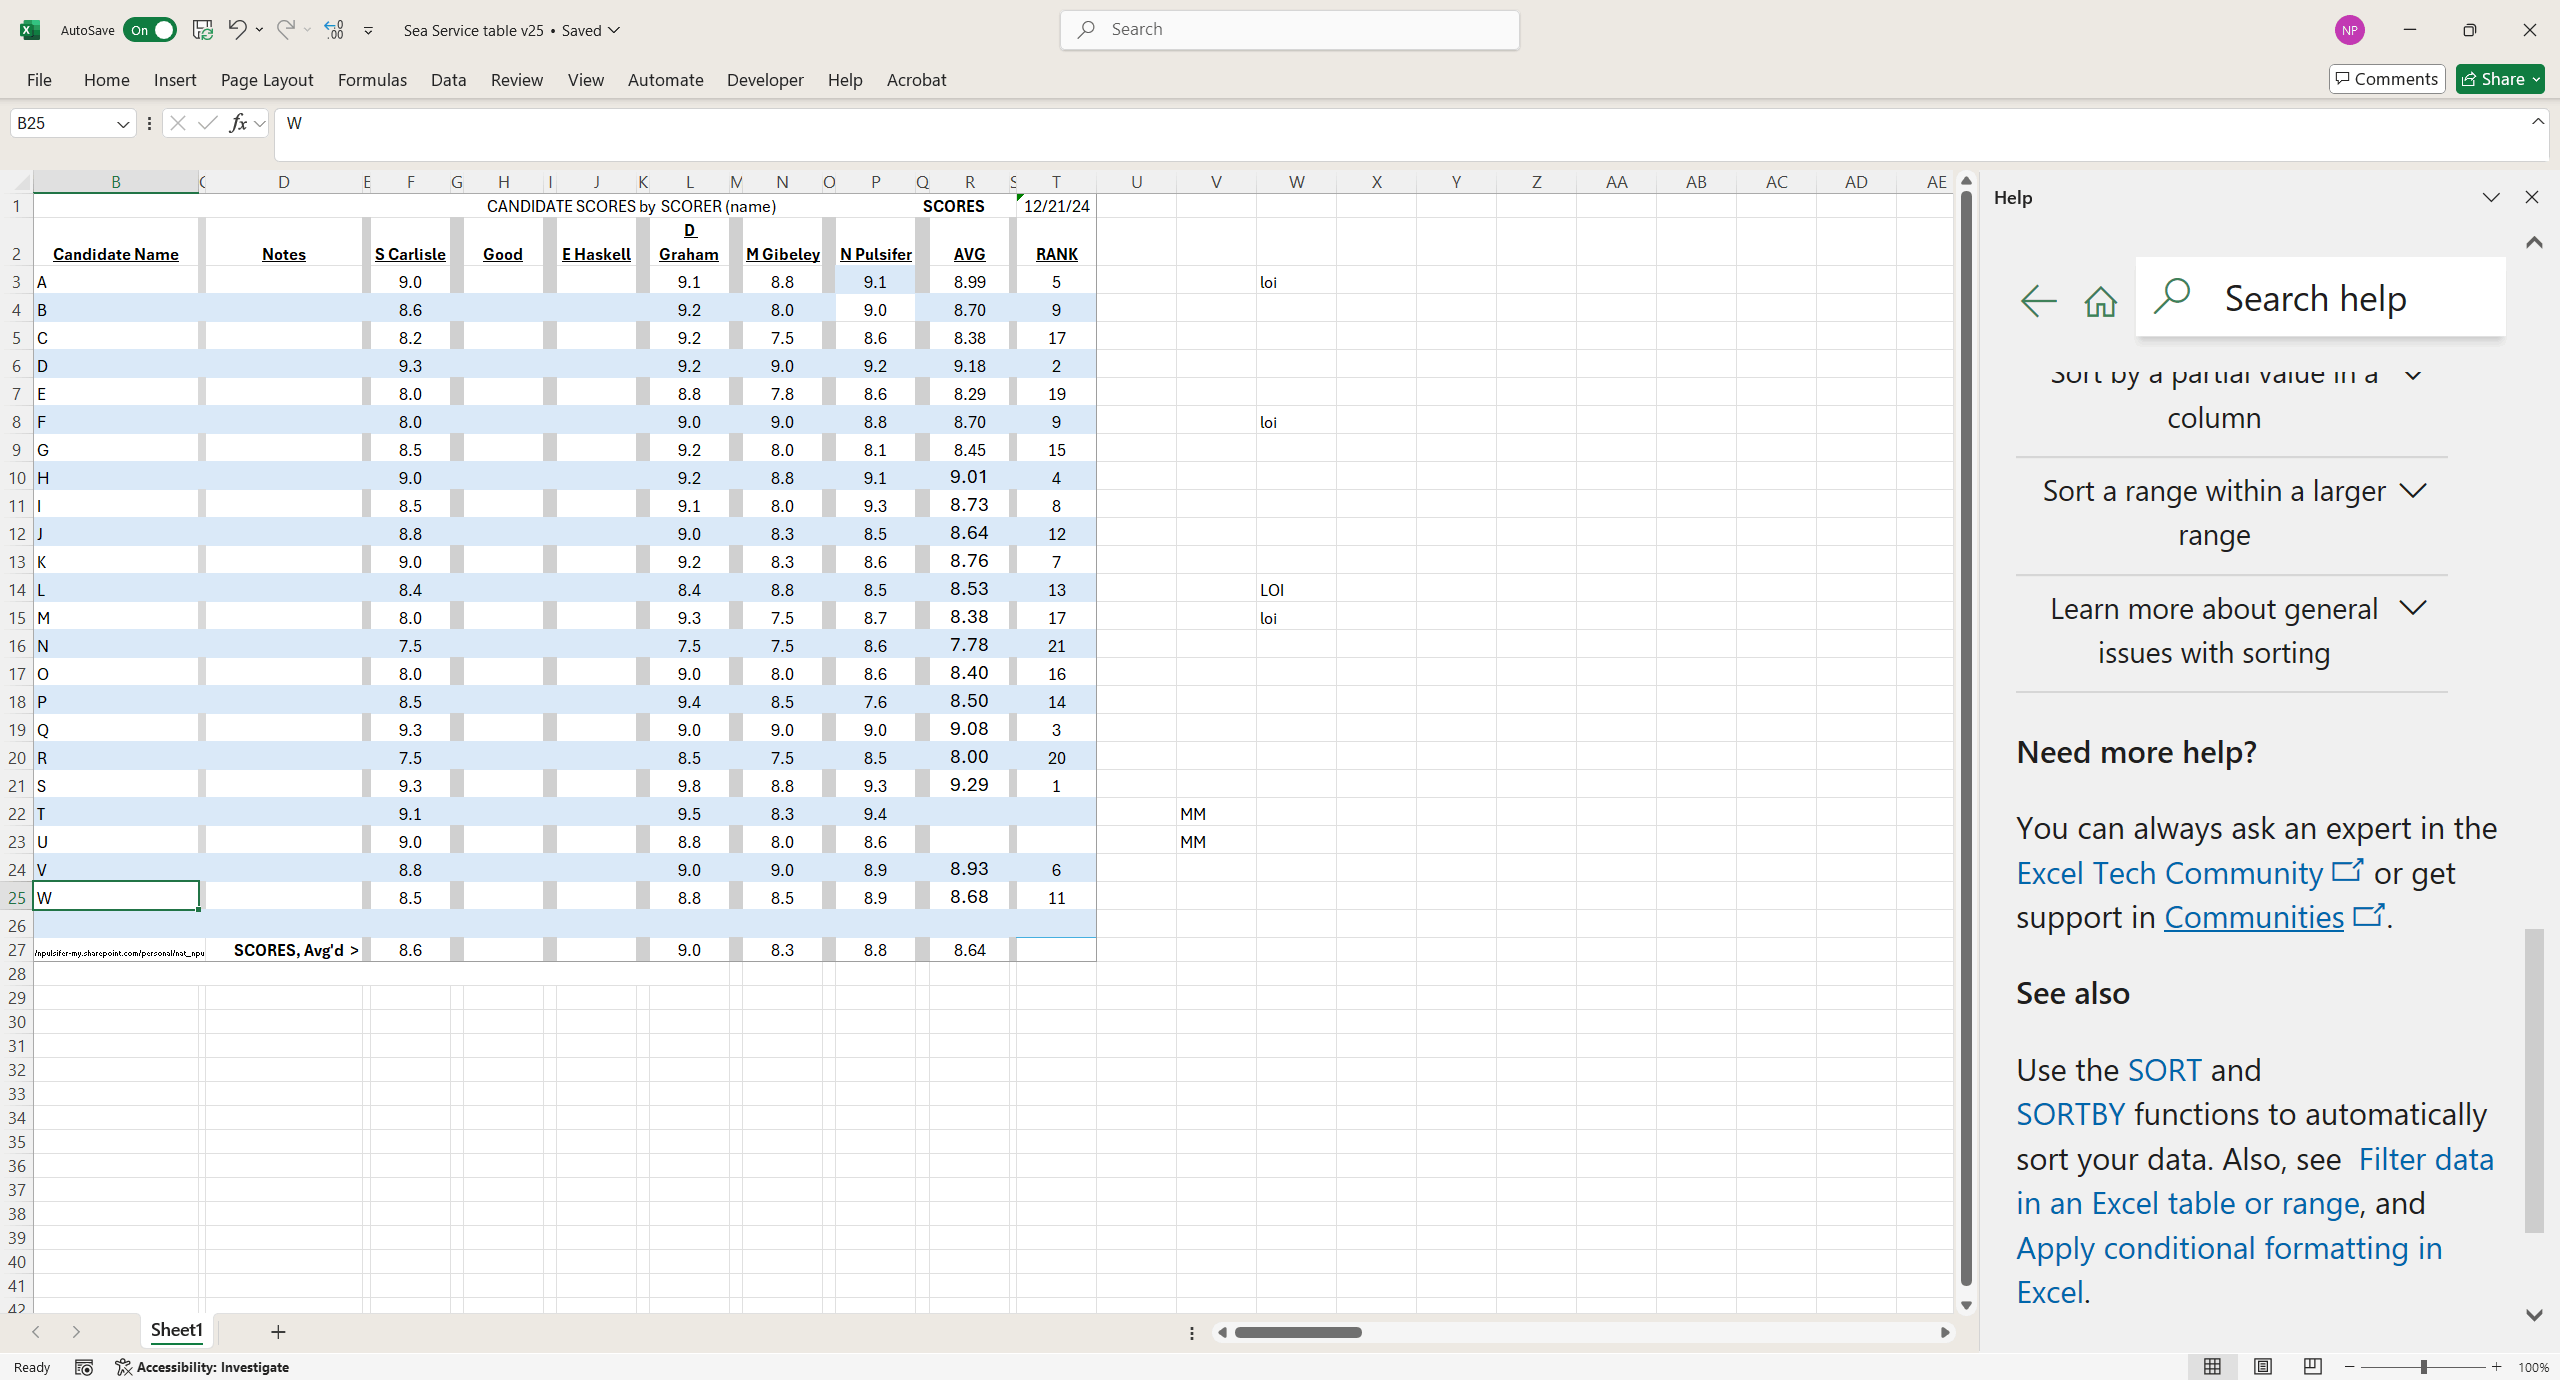This screenshot has width=2560, height=1380.
Task: Click the Select All corner triangle
Action: 19,182
